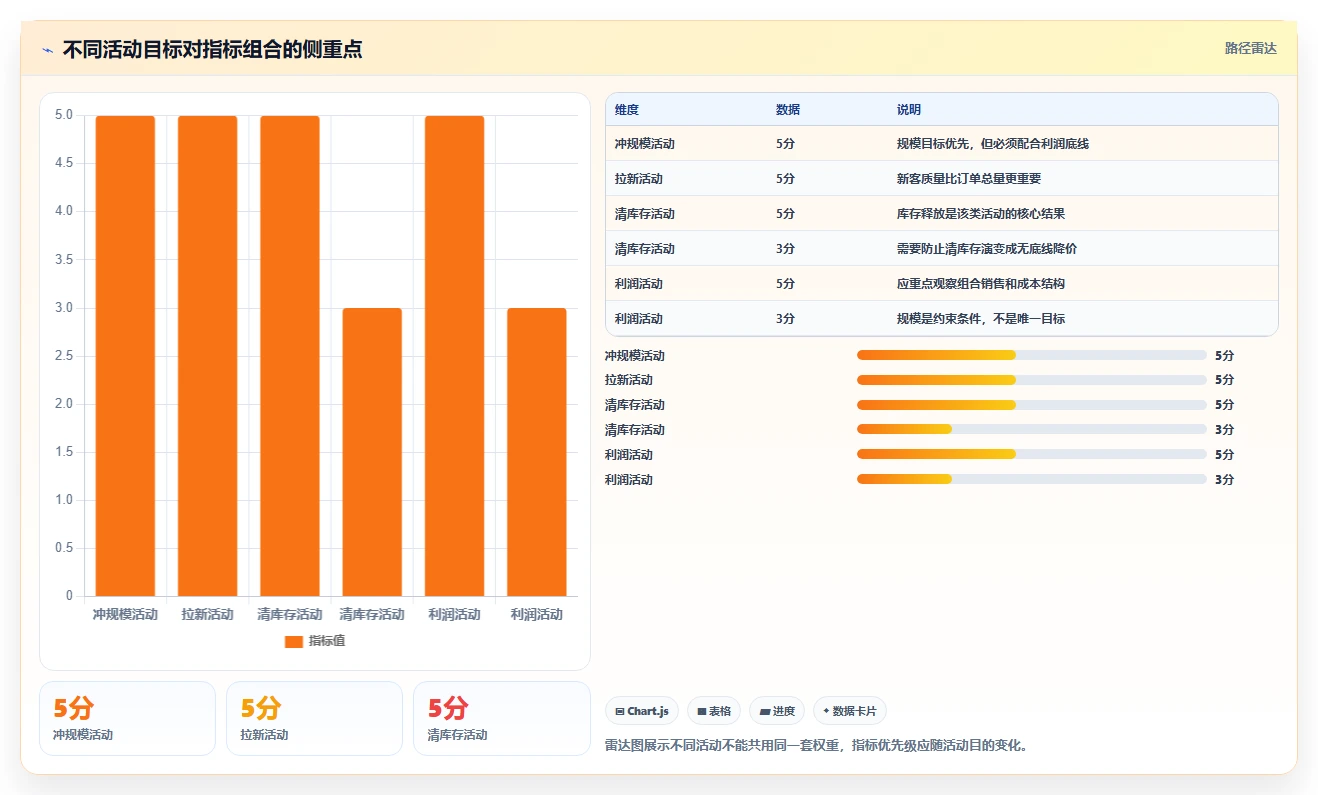Click the 数据 column header

click(x=788, y=110)
